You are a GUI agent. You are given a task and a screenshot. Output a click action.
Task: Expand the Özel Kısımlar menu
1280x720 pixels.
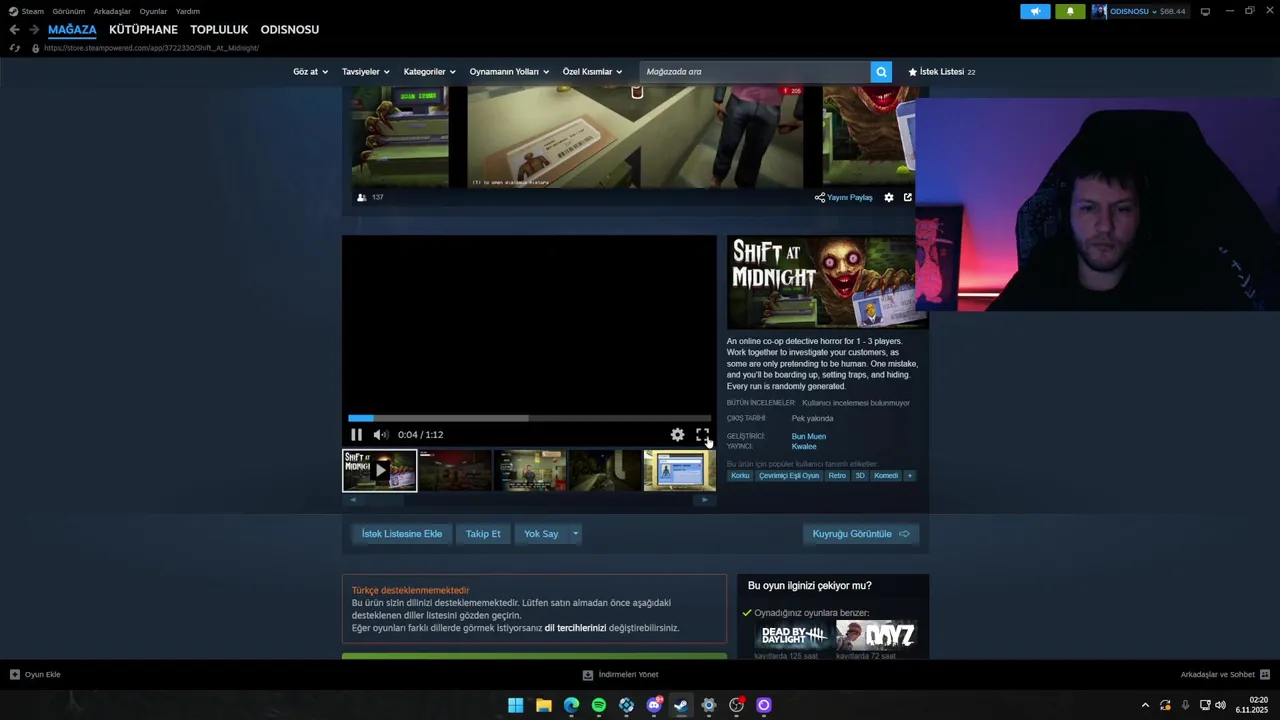[x=592, y=72]
